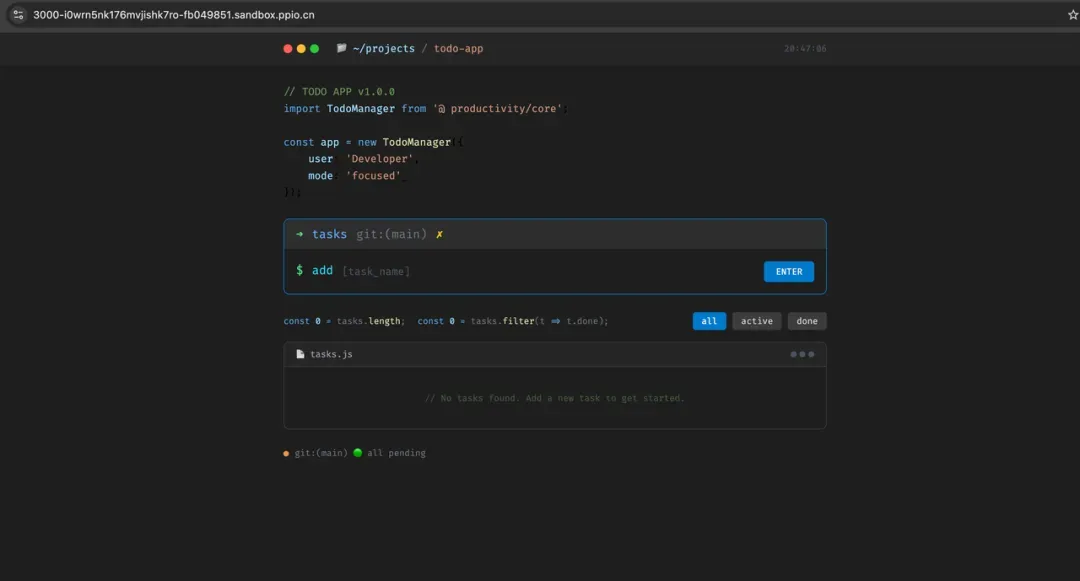Open the three-dots menu in tasks.js header

802,354
